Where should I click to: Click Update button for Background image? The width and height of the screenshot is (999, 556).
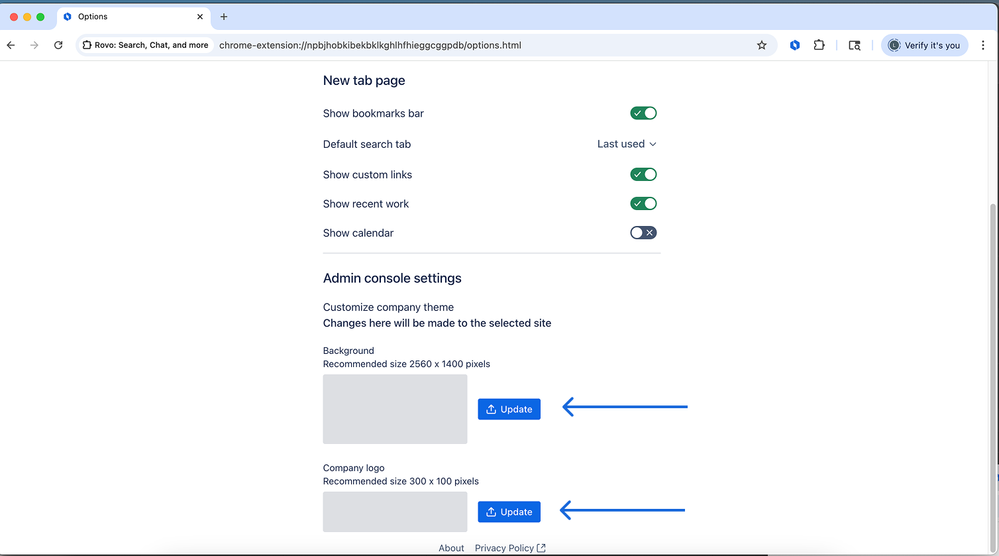(509, 409)
